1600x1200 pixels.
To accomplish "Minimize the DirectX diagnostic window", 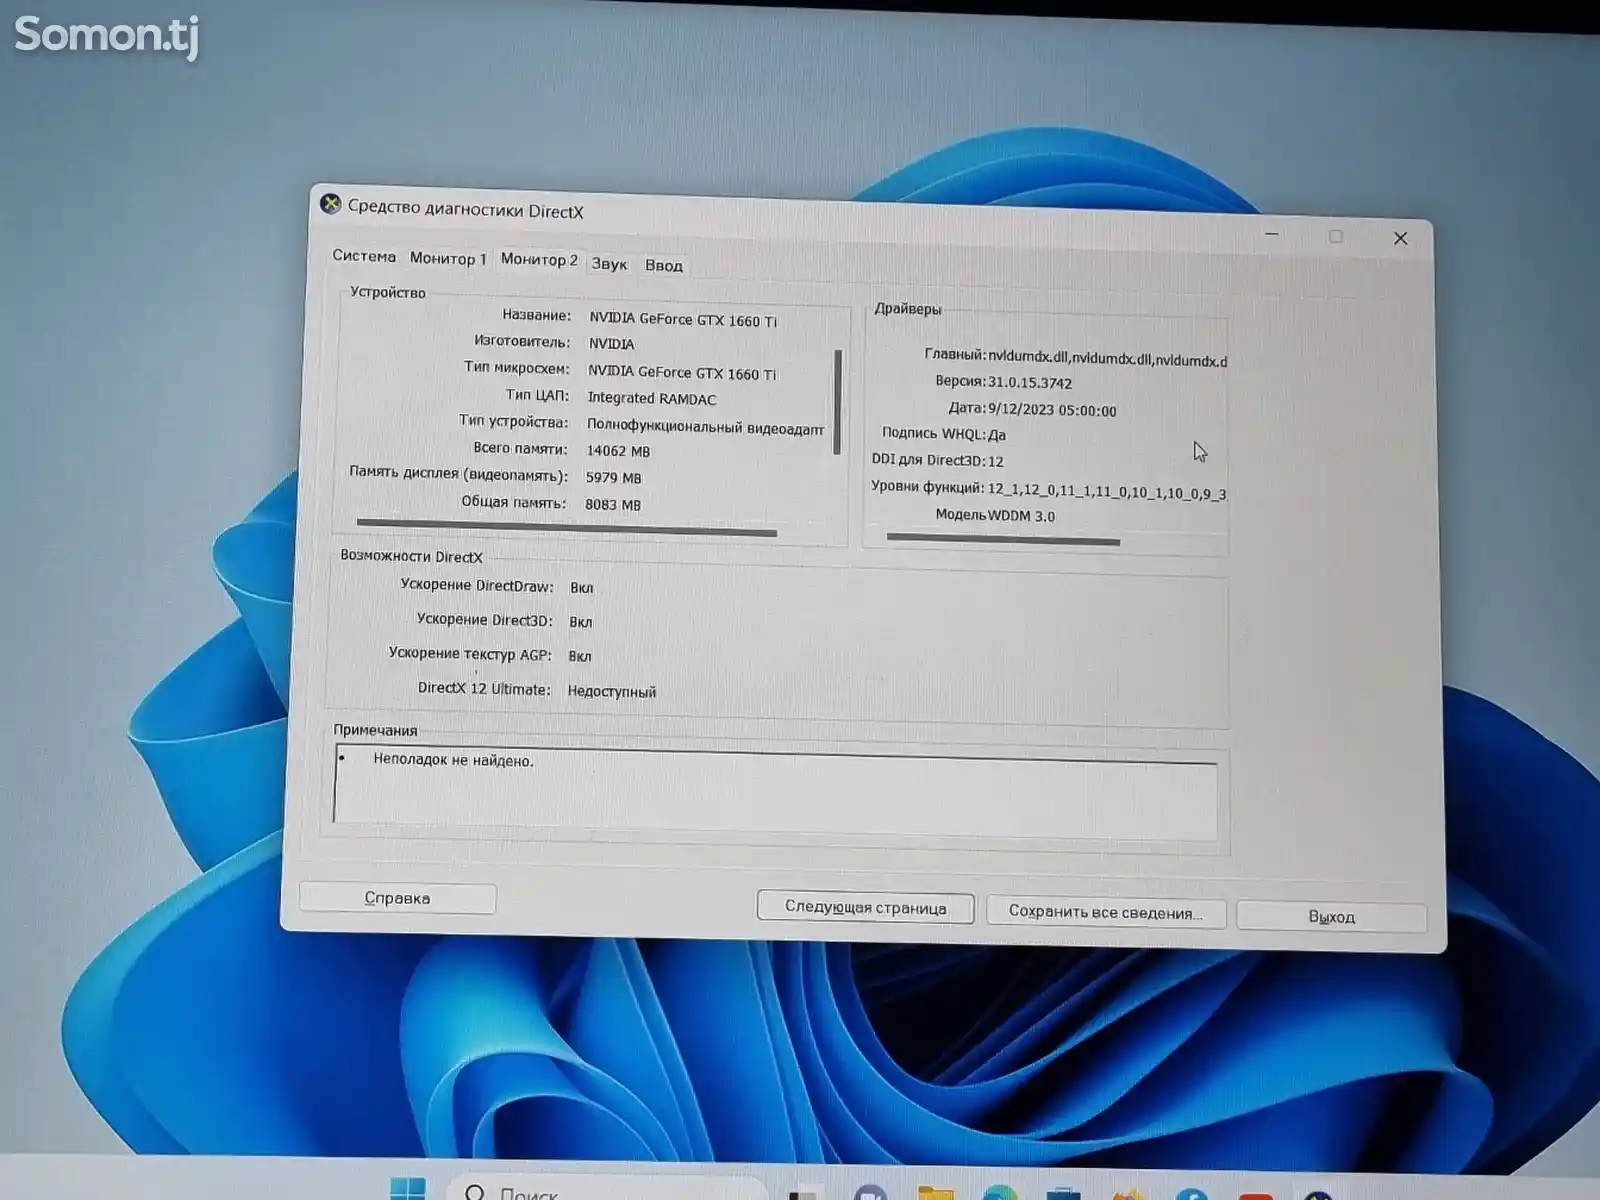I will click(x=1272, y=234).
